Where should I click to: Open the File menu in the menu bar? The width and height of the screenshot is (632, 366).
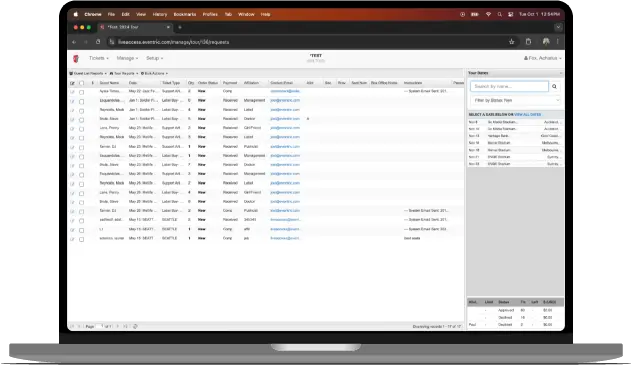pos(111,14)
